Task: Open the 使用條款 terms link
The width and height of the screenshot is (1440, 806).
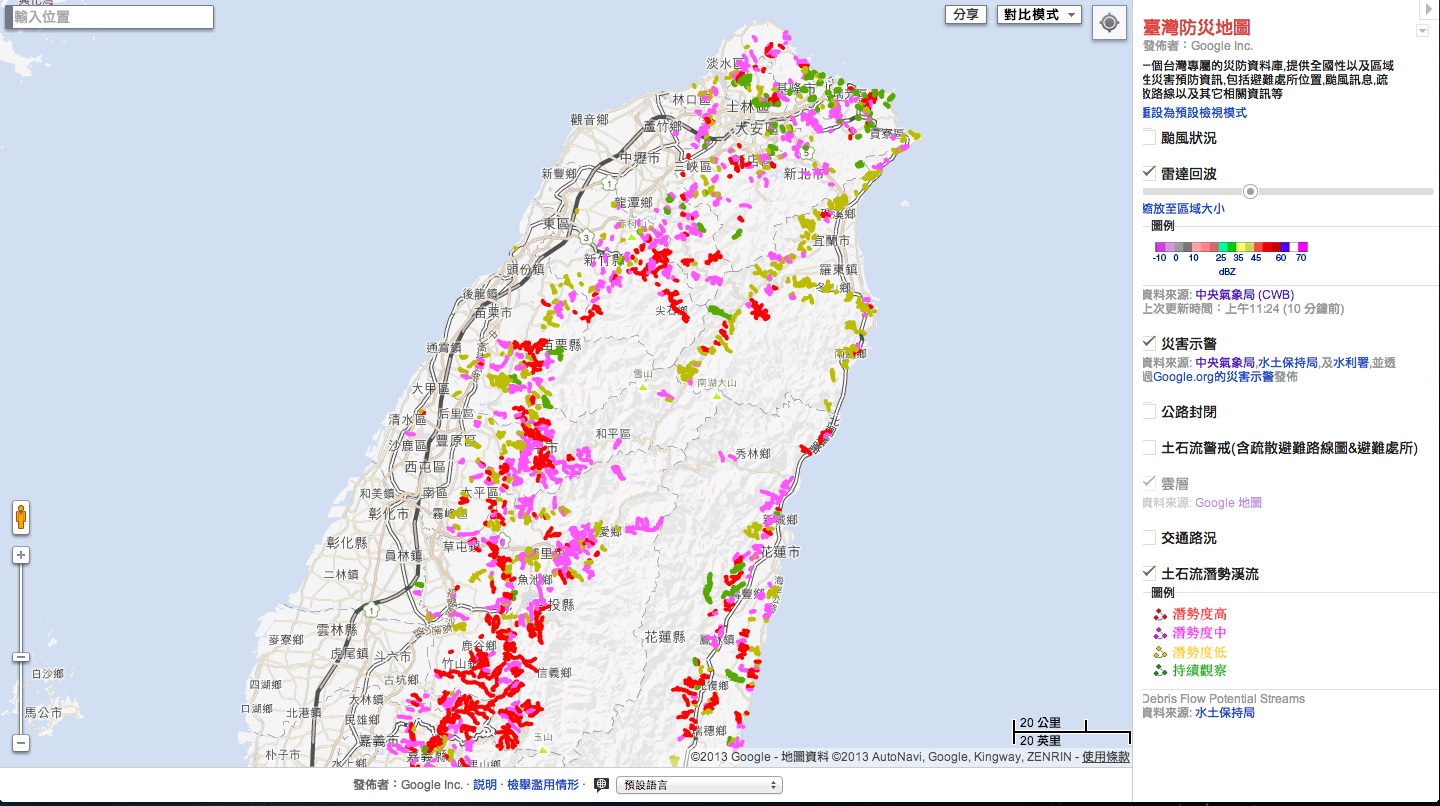Action: (1106, 757)
